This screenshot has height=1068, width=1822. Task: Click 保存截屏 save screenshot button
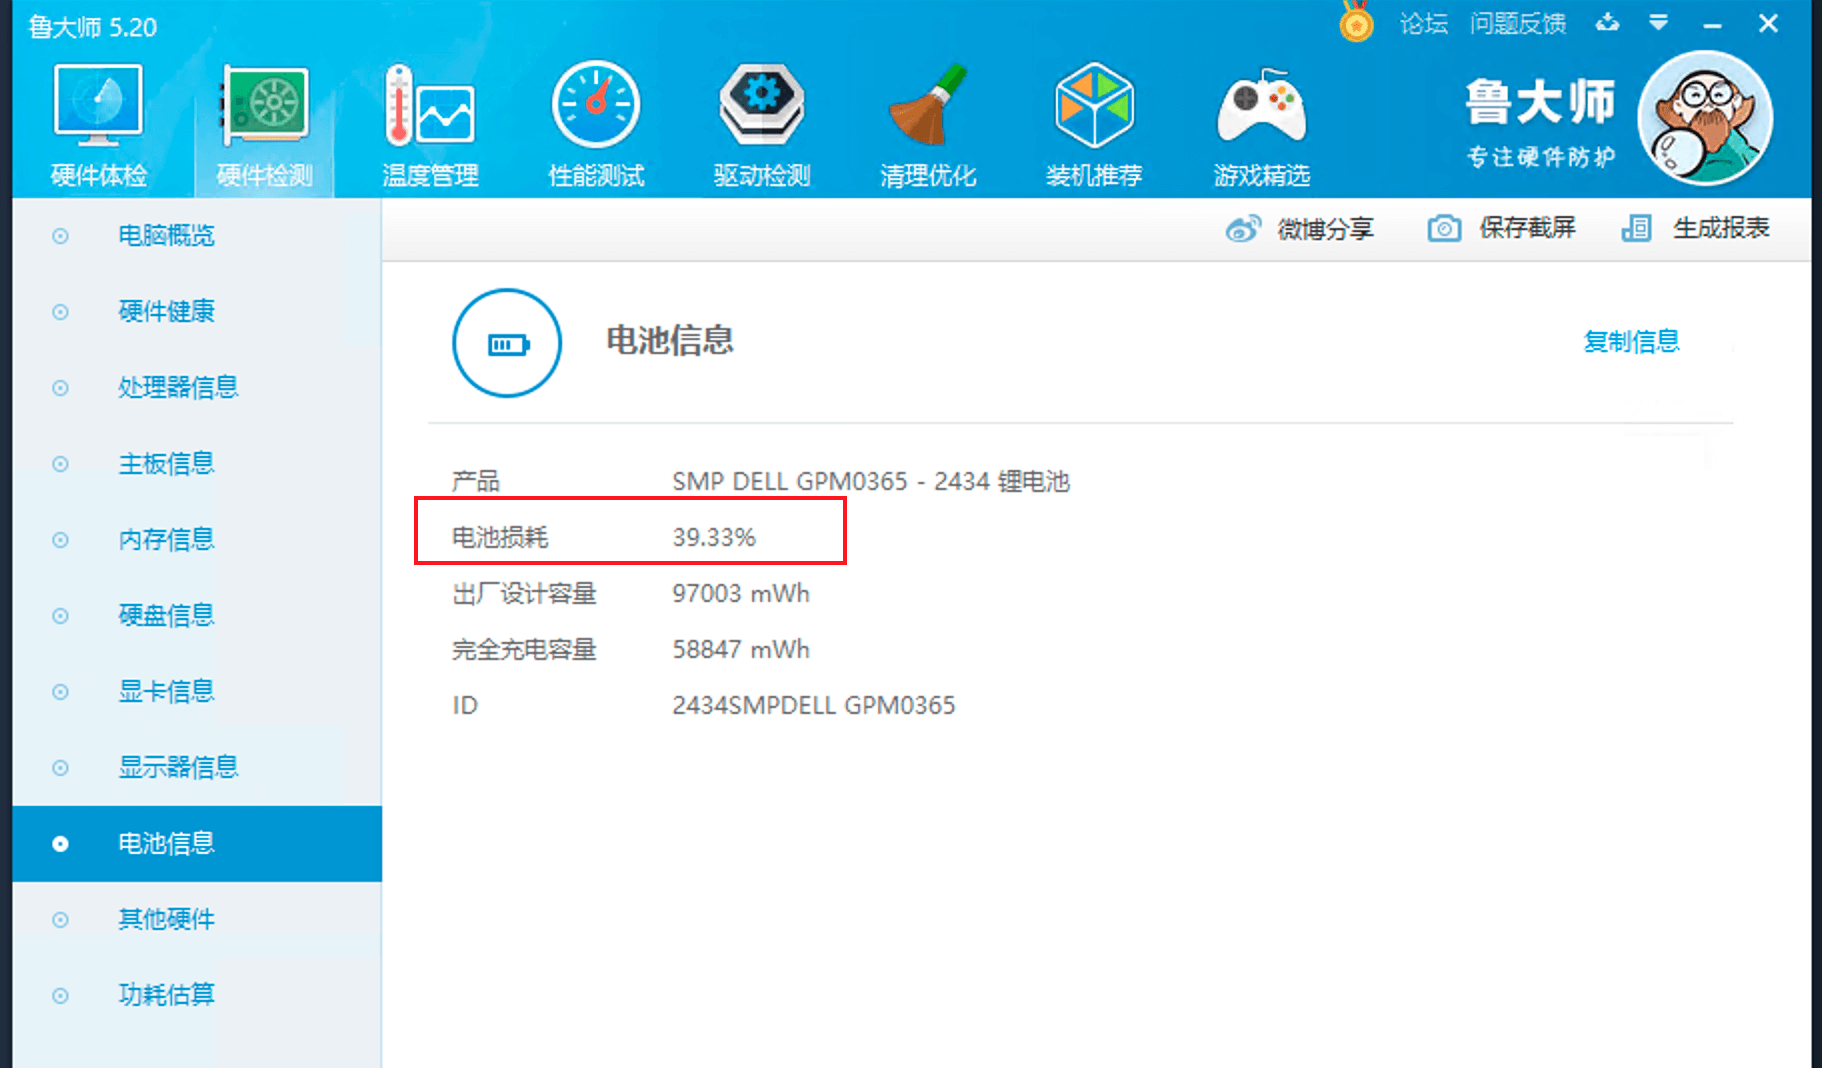(1502, 229)
